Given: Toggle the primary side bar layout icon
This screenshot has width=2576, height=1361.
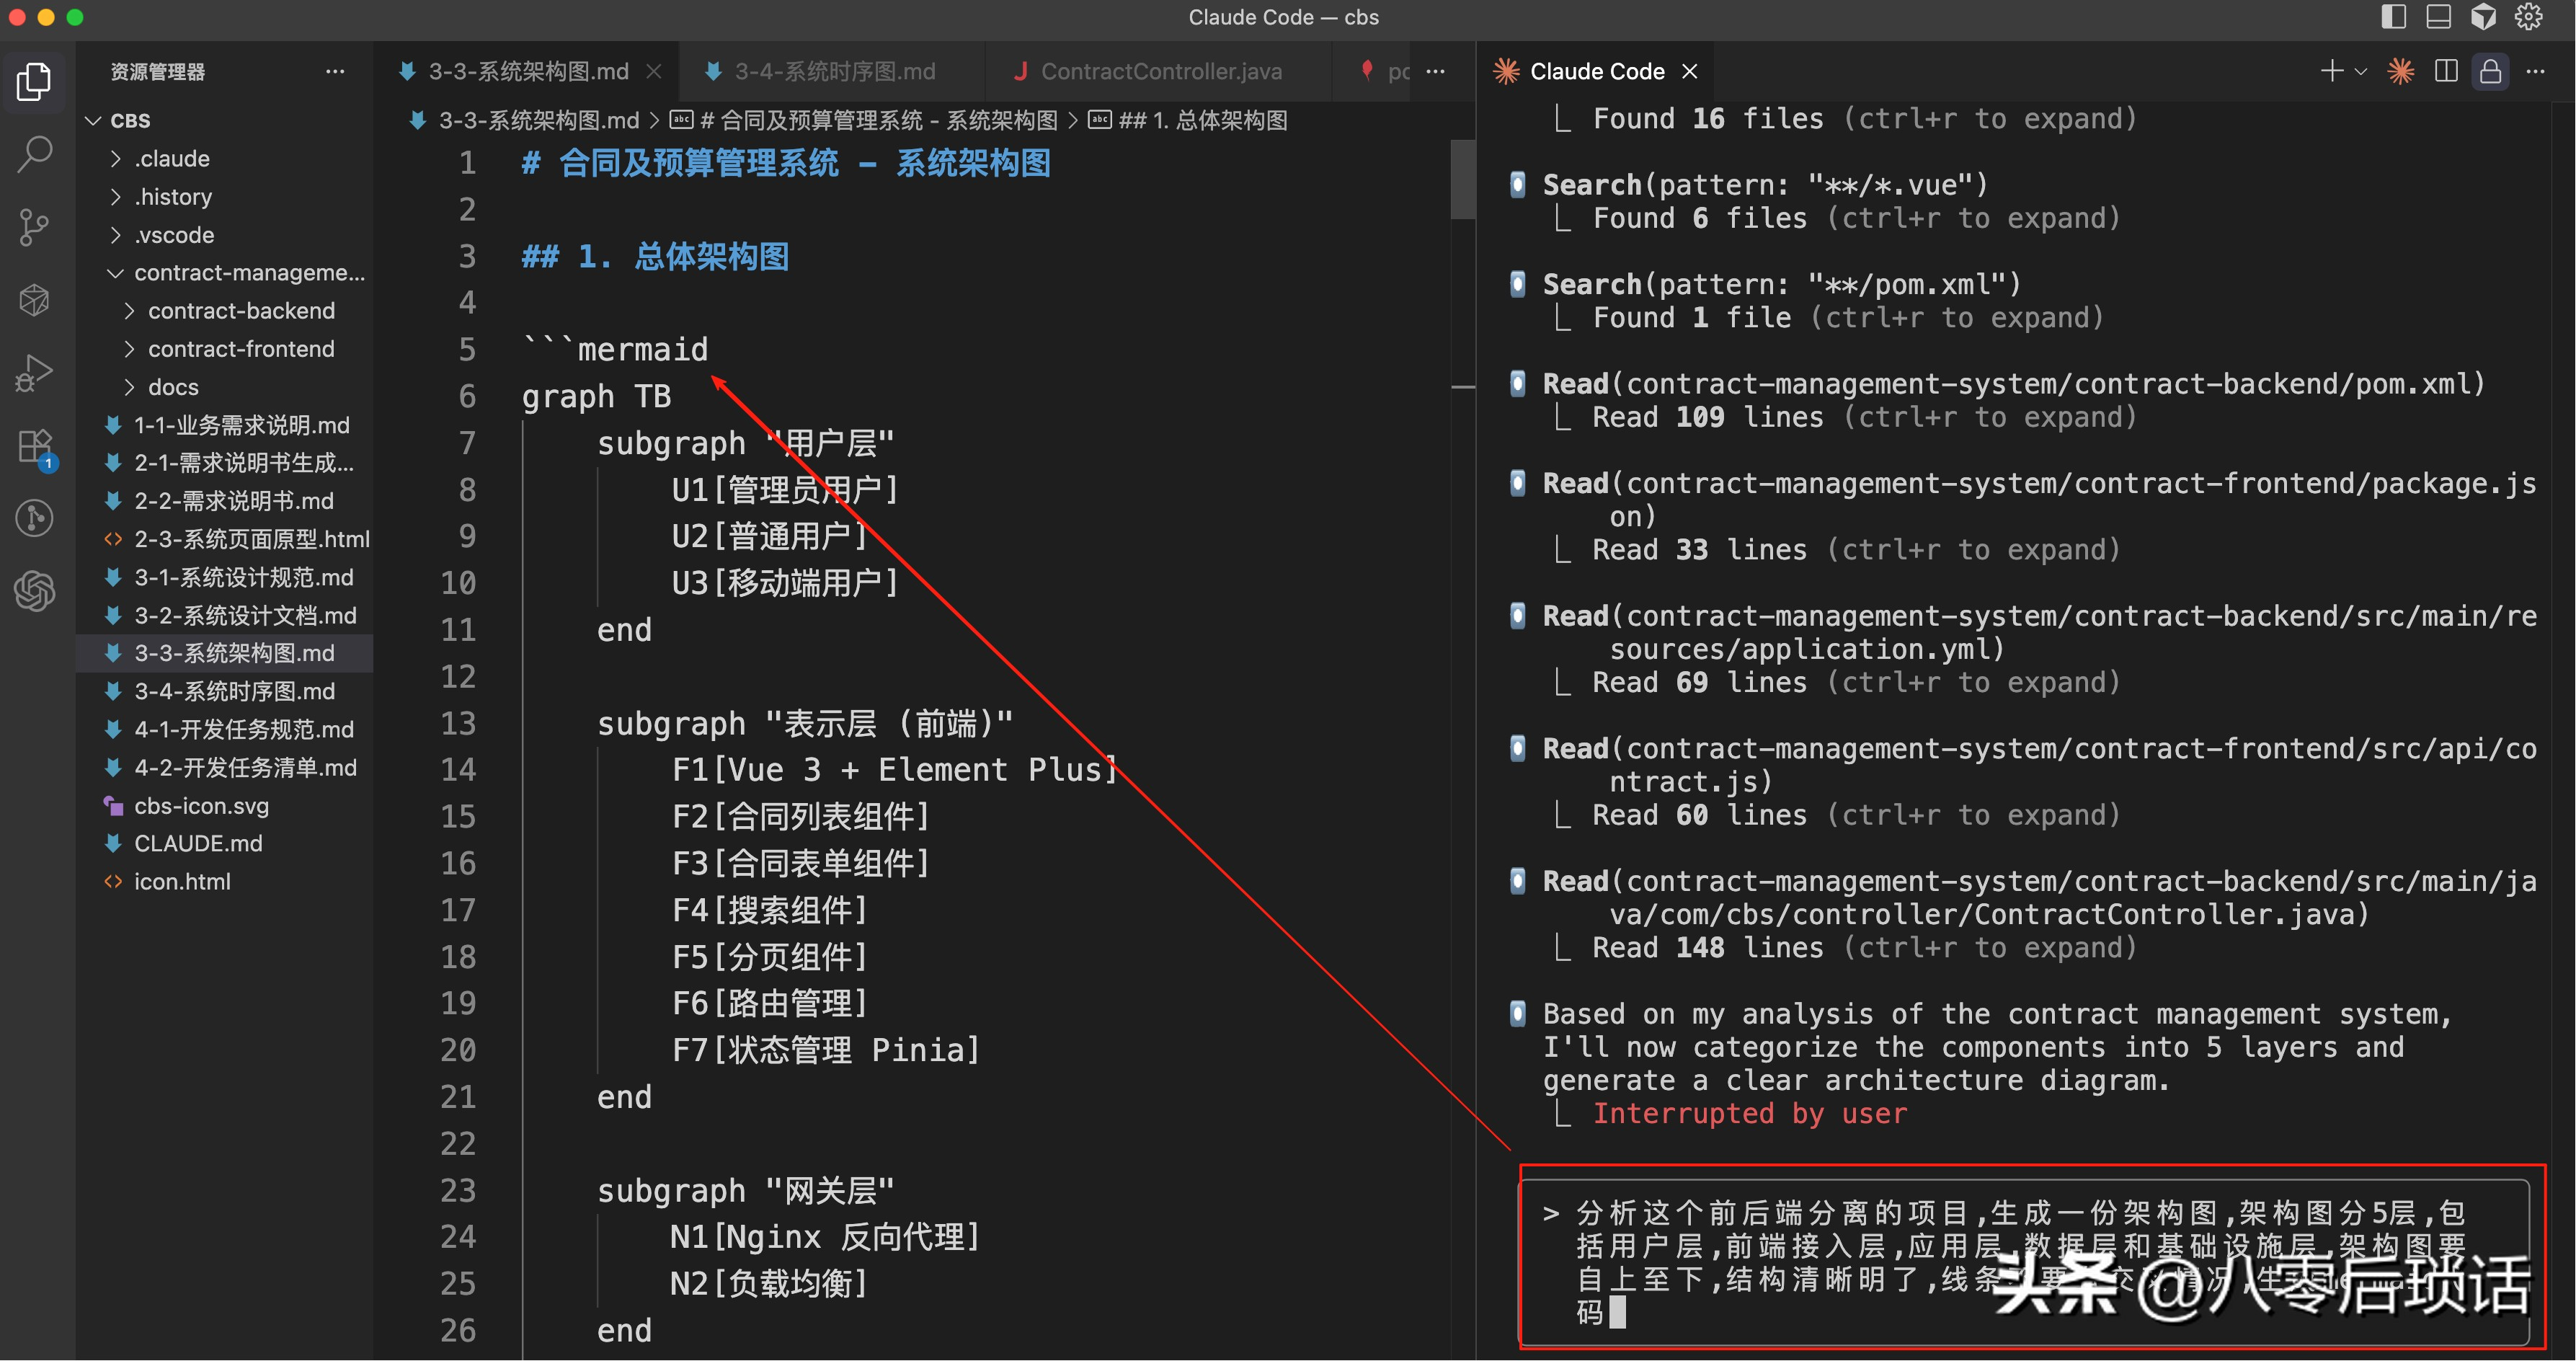Looking at the screenshot, I should click(2394, 17).
